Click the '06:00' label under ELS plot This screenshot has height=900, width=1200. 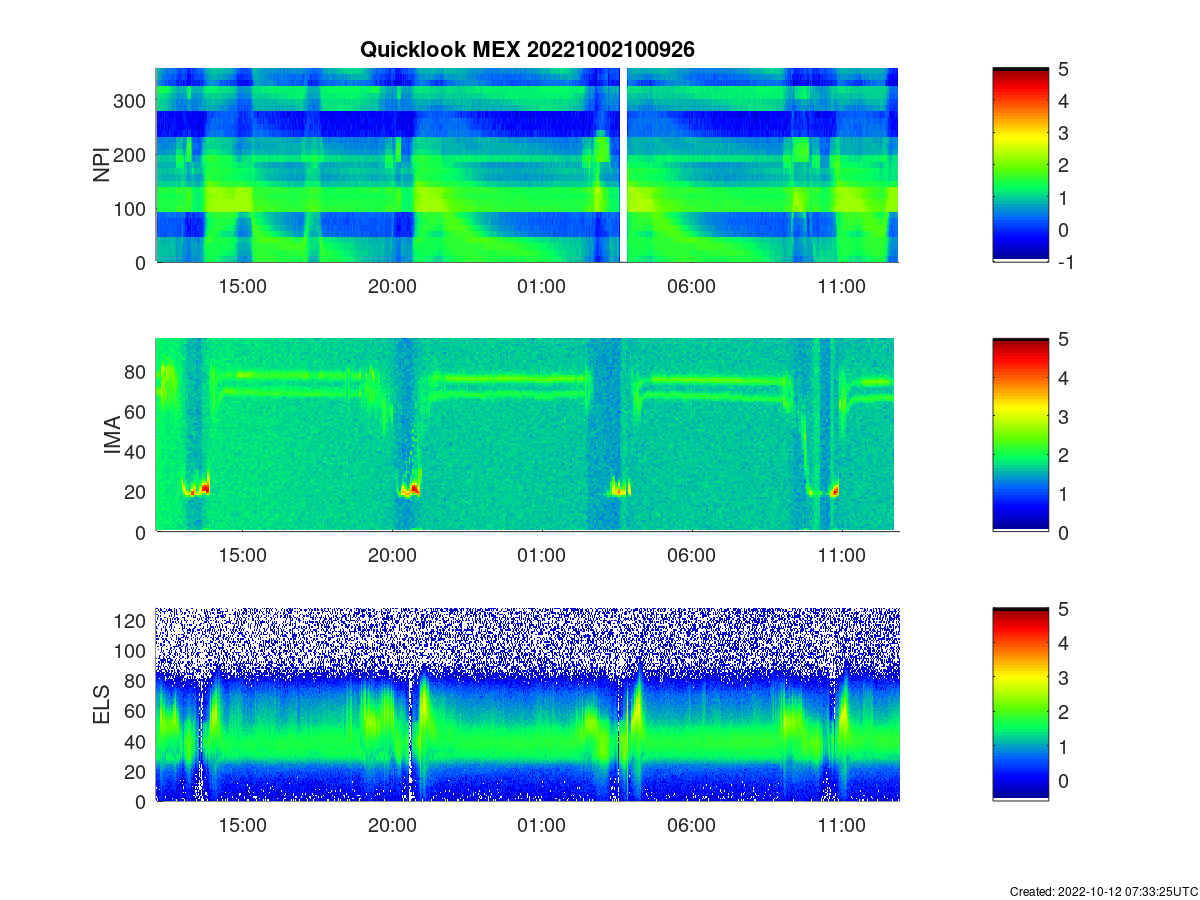[x=692, y=826]
